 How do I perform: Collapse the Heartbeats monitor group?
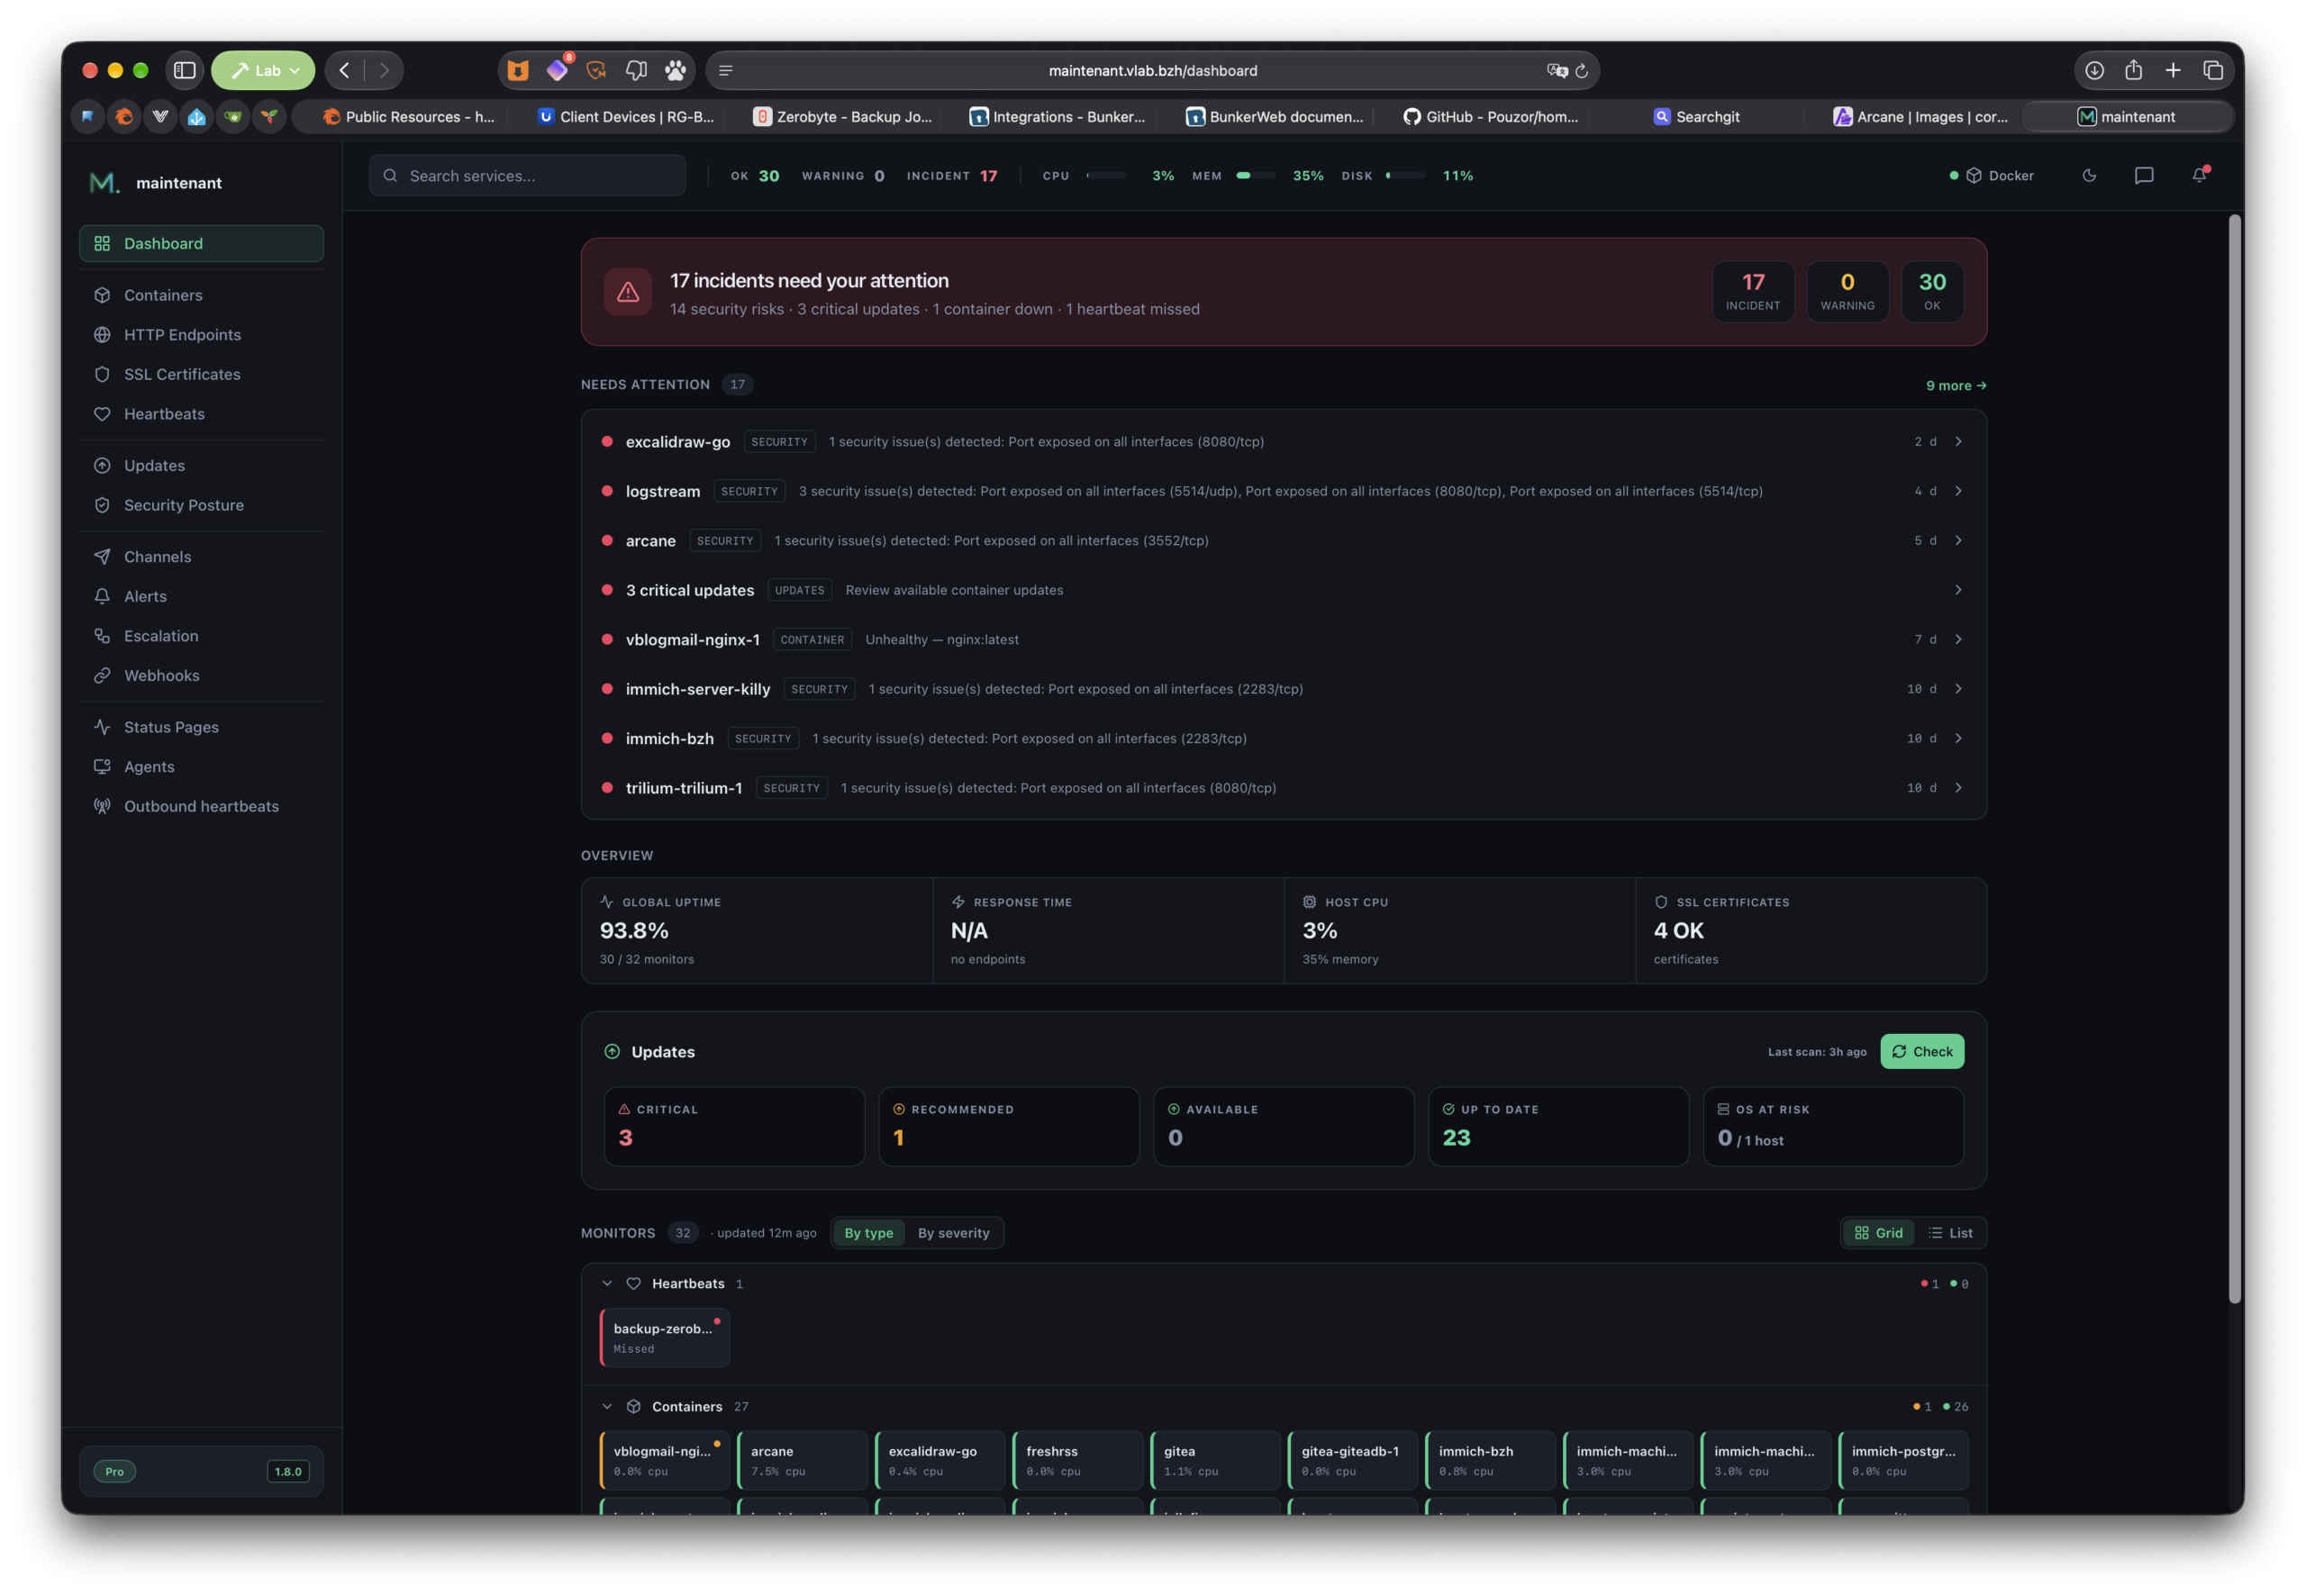(x=607, y=1283)
